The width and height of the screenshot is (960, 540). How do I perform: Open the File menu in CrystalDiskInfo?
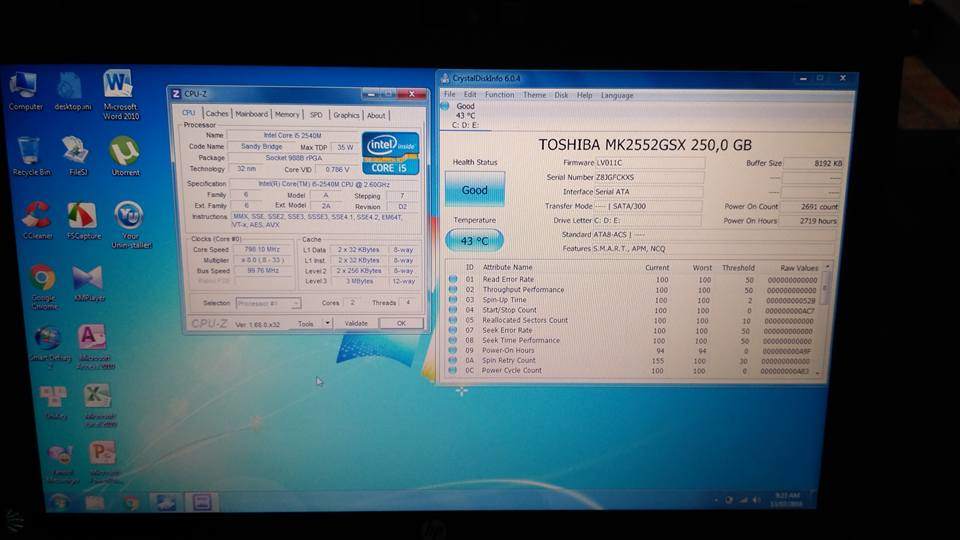pos(449,94)
